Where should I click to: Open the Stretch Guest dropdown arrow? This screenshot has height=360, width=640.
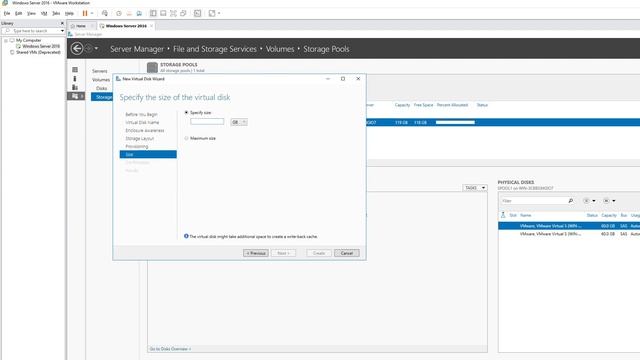[219, 13]
